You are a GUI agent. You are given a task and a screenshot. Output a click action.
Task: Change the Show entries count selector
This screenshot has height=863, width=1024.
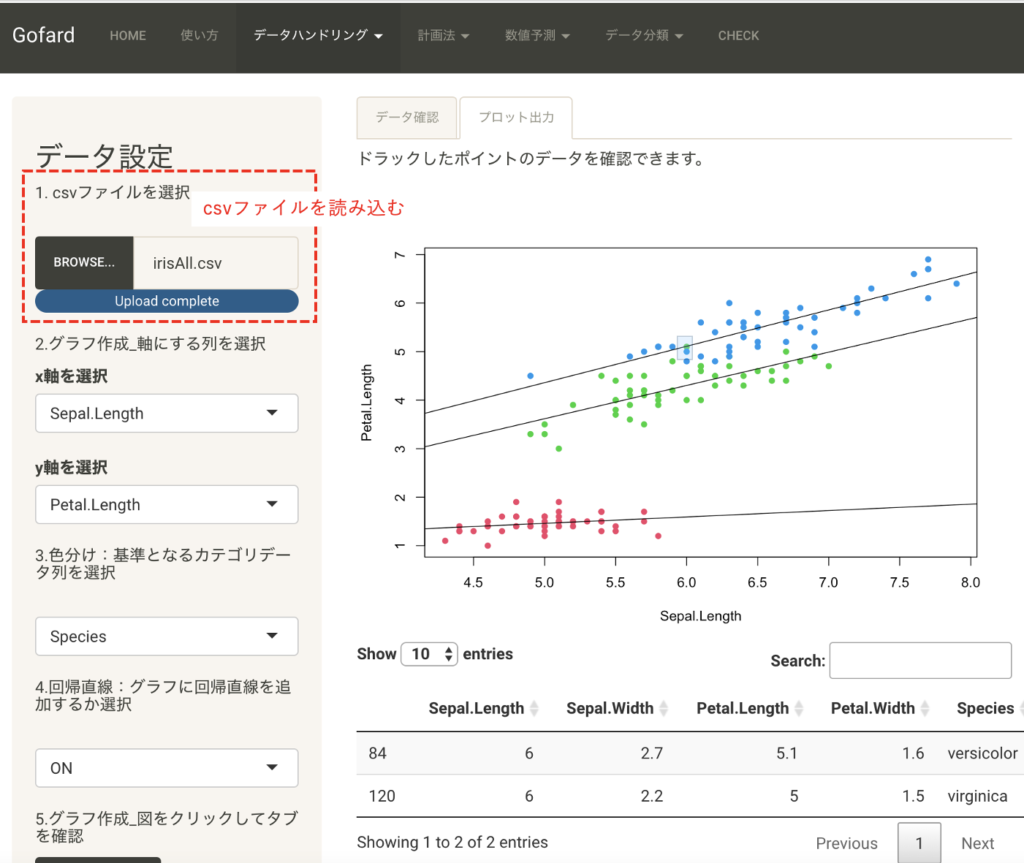(429, 654)
